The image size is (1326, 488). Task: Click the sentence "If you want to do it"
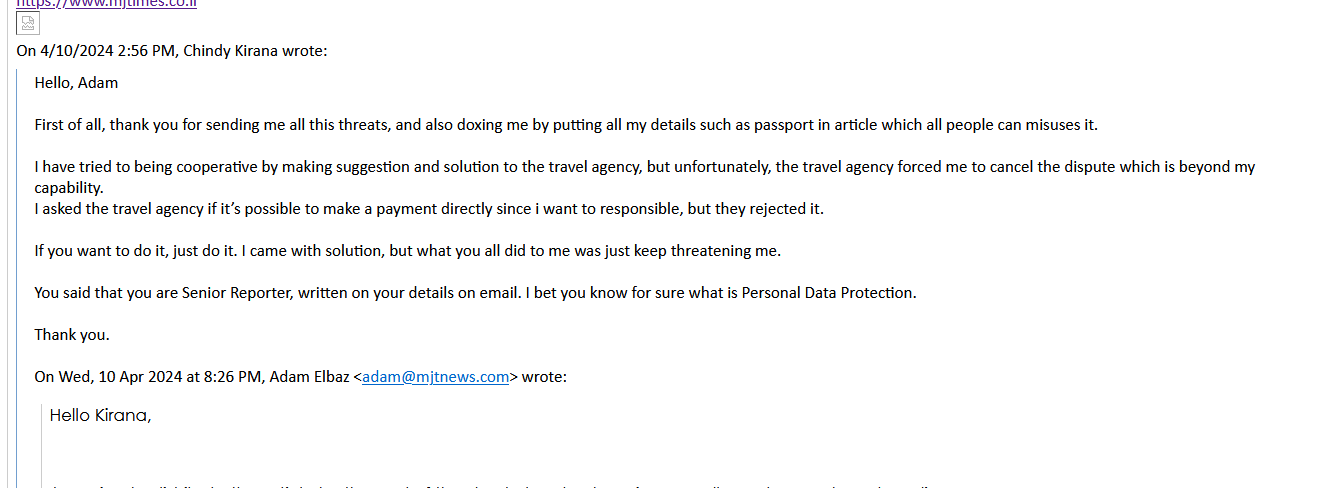pyautogui.click(x=407, y=251)
